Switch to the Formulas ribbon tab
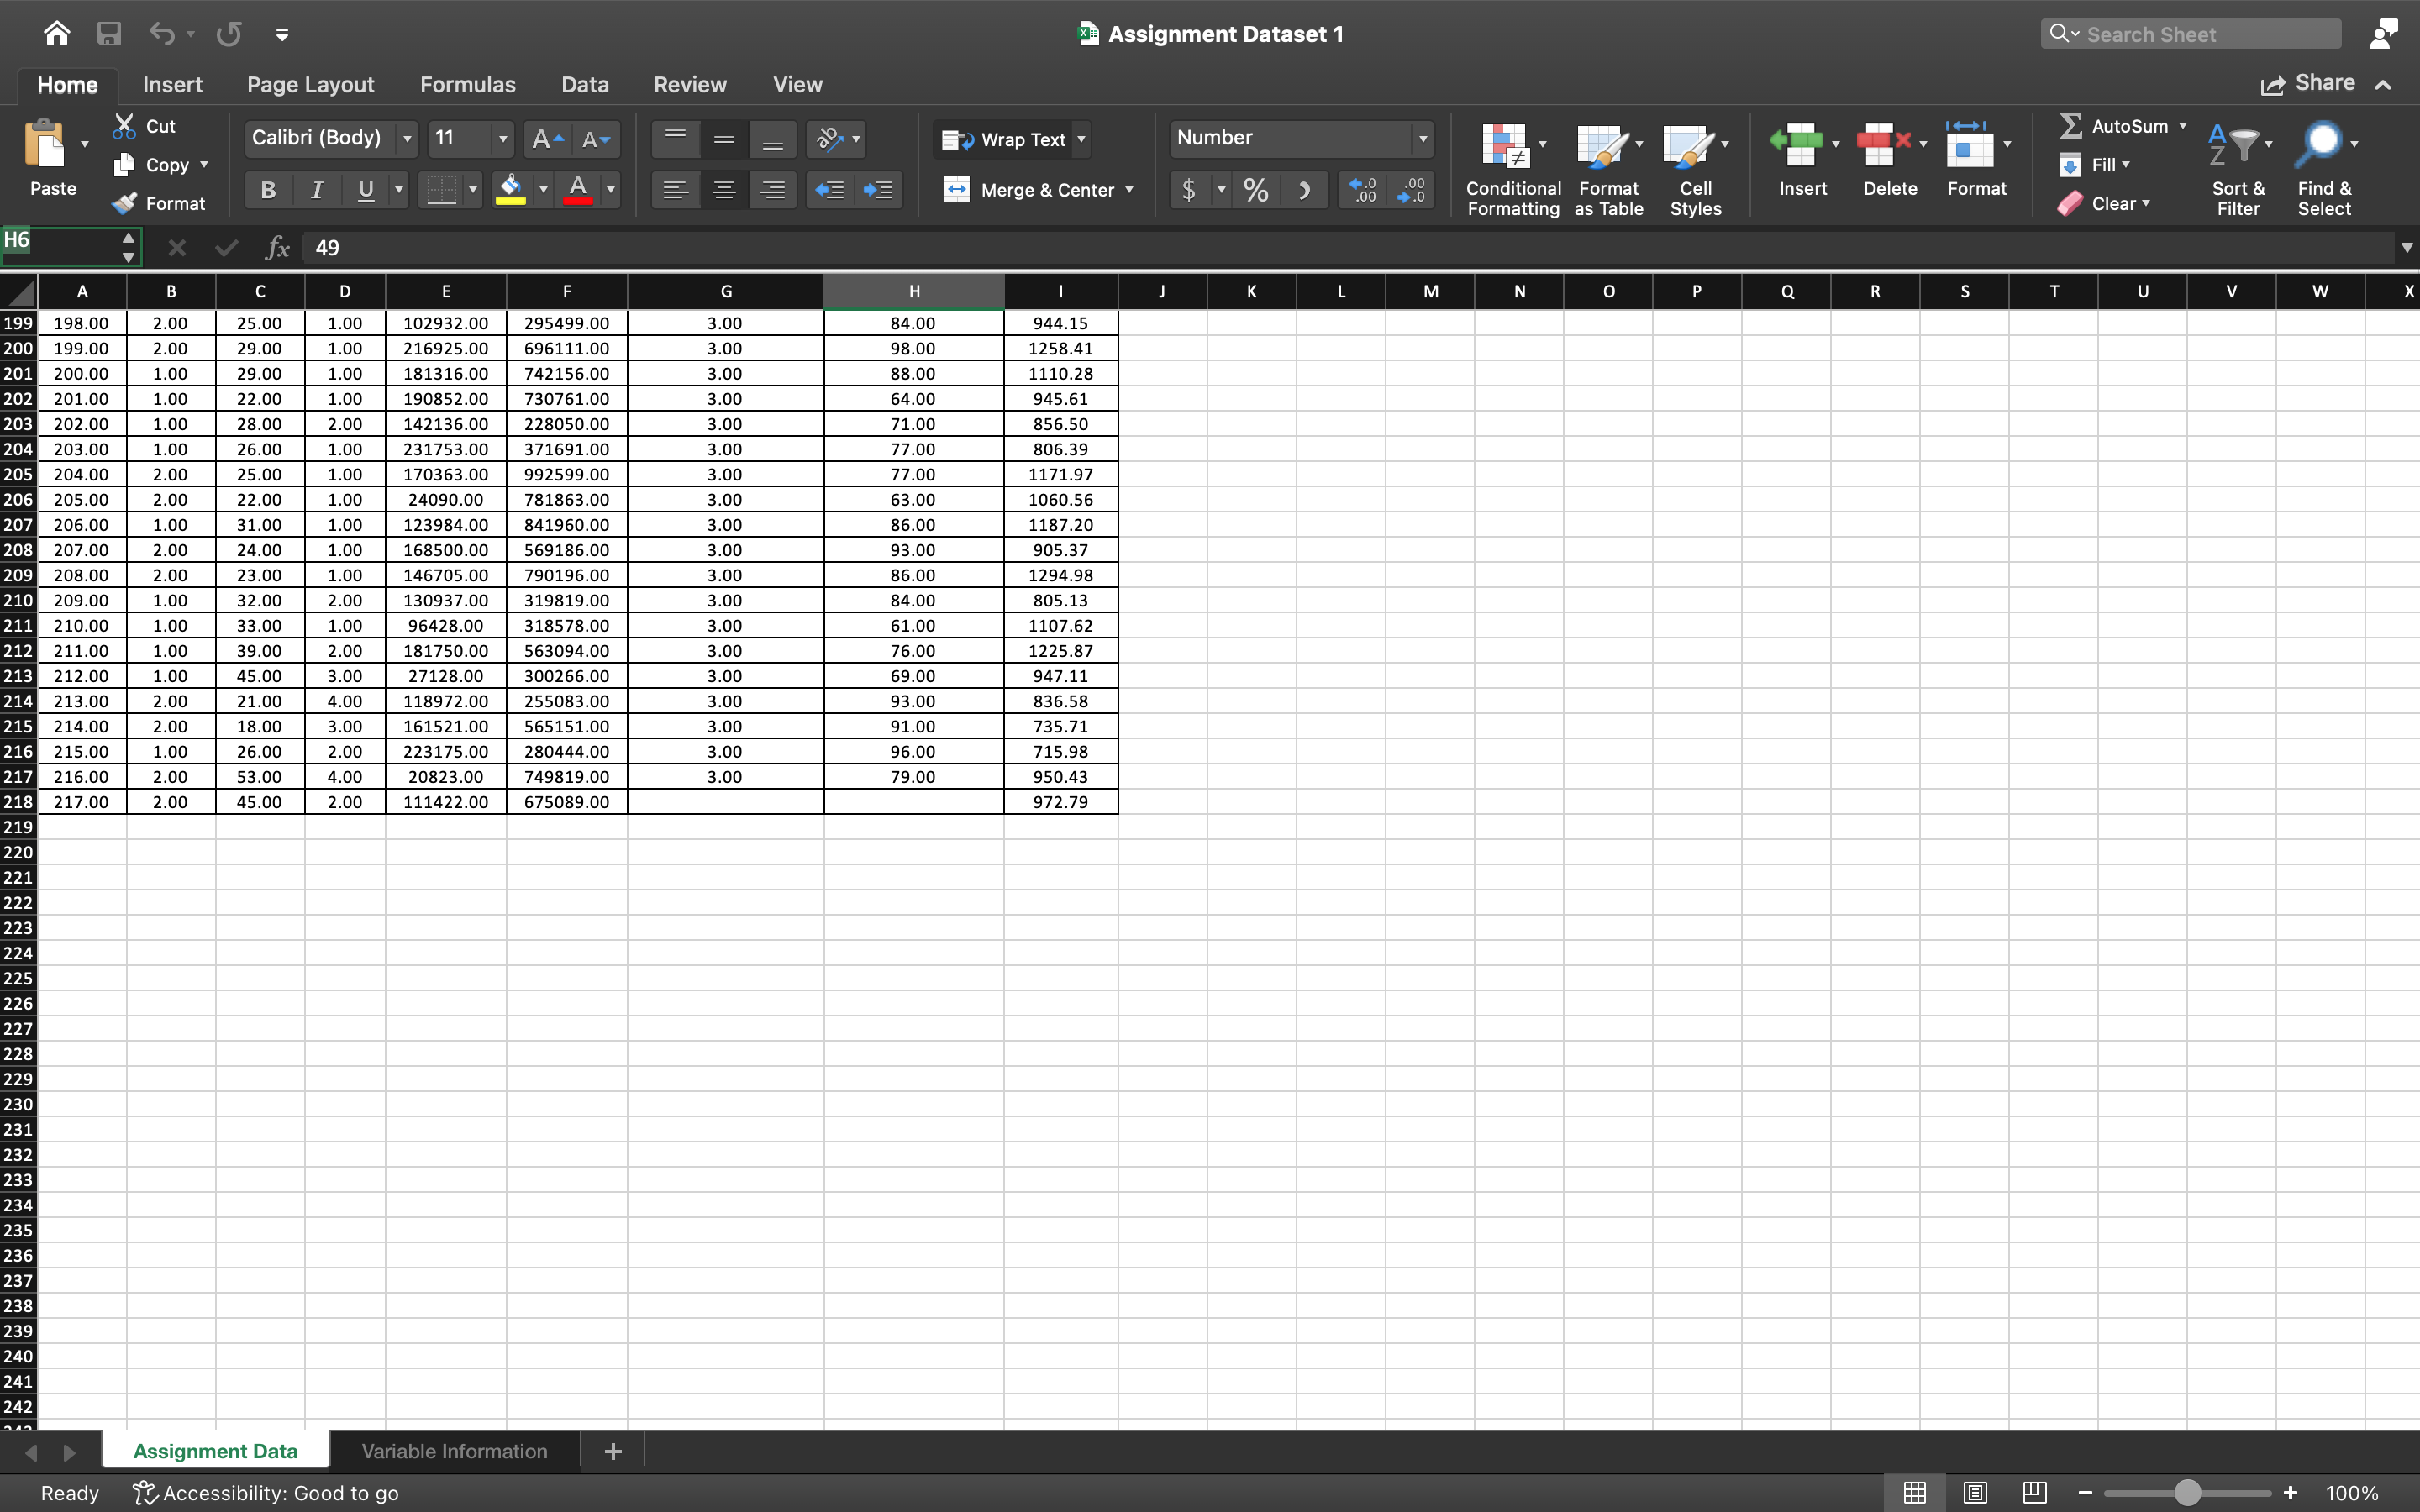Screen dimensions: 2420x1512 467,84
